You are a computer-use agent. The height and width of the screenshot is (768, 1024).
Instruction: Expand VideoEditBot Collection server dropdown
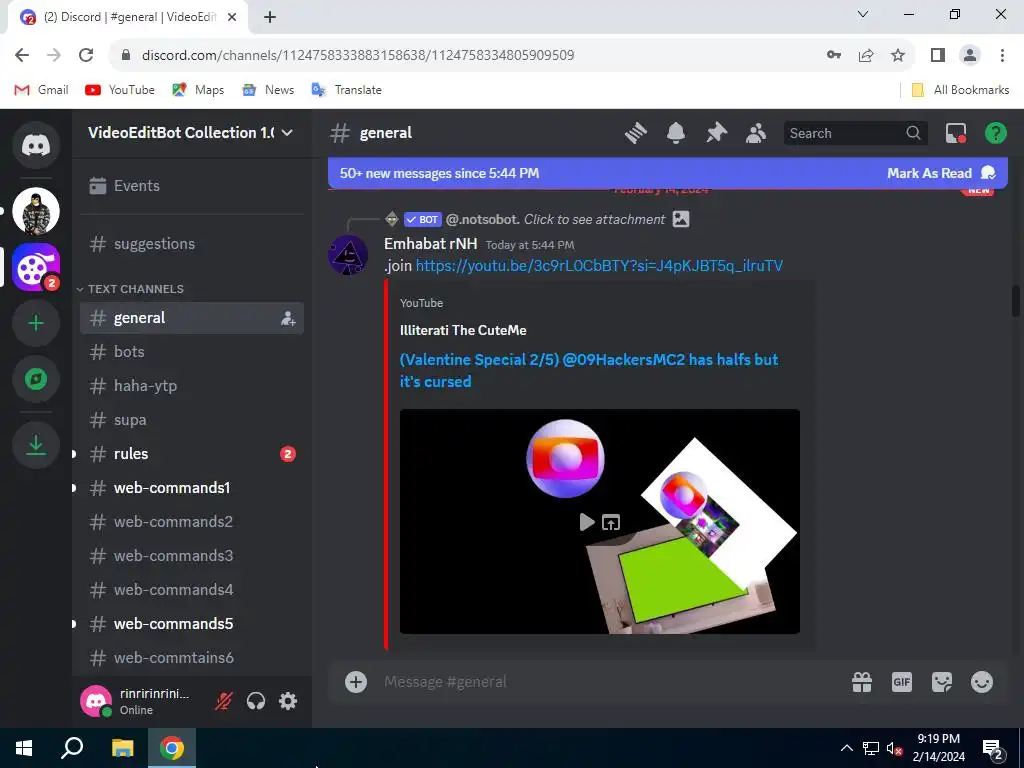click(287, 133)
